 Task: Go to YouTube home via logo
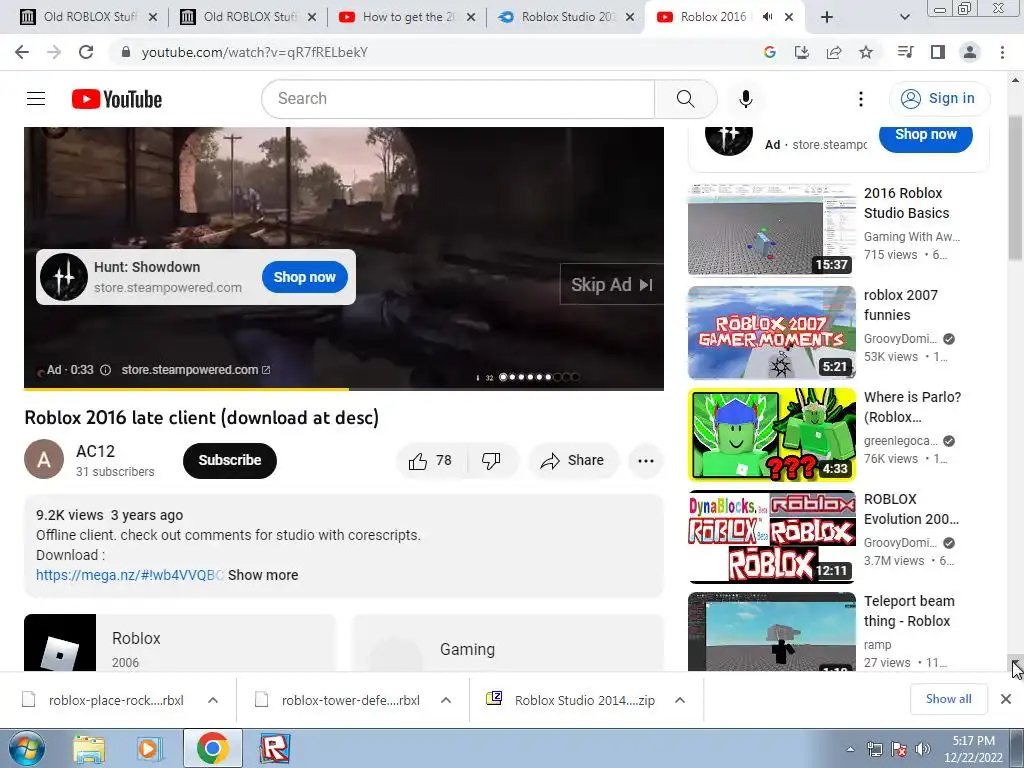pyautogui.click(x=117, y=99)
